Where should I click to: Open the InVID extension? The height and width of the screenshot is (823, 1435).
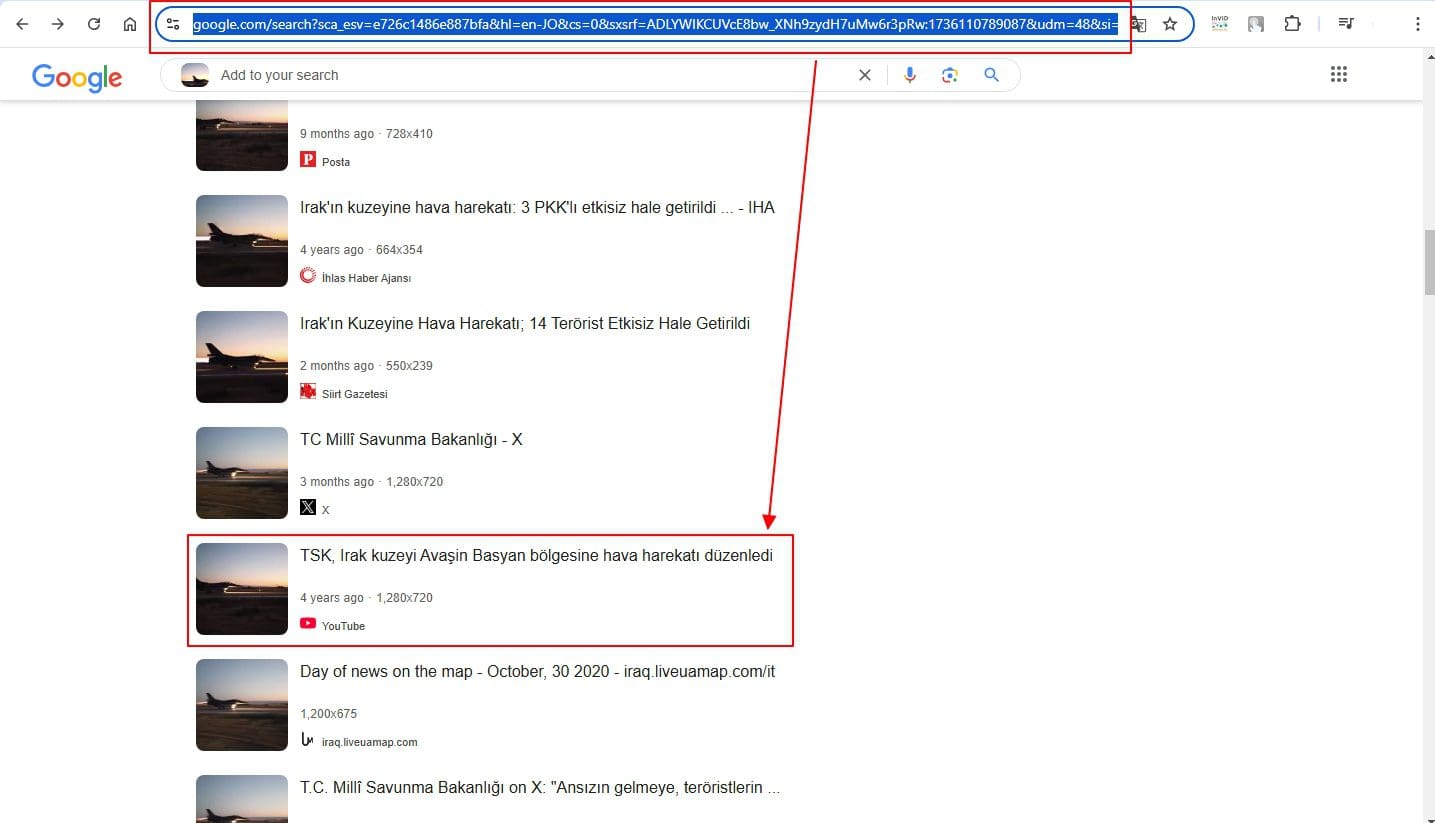(1219, 24)
